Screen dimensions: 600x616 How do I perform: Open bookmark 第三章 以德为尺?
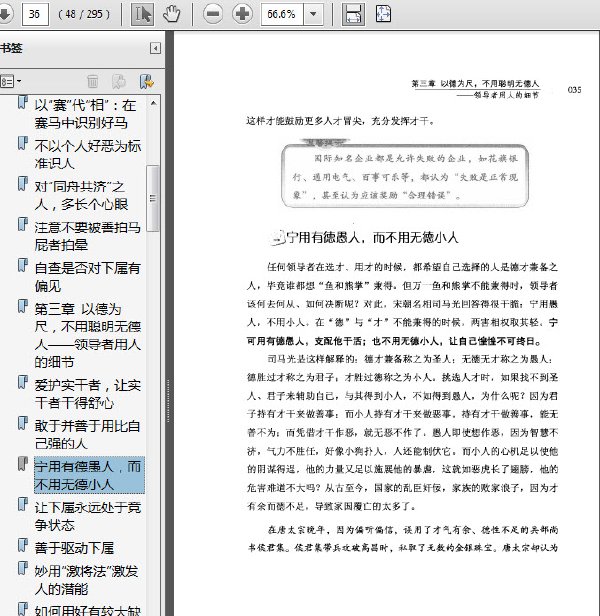point(88,335)
